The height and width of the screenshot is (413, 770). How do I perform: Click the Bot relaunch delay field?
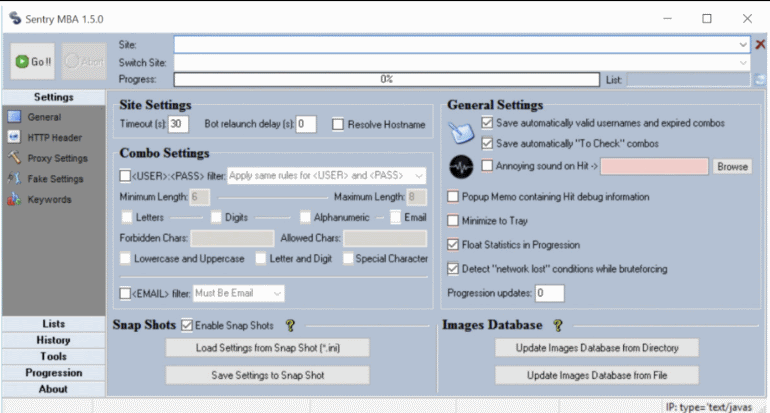coord(306,124)
